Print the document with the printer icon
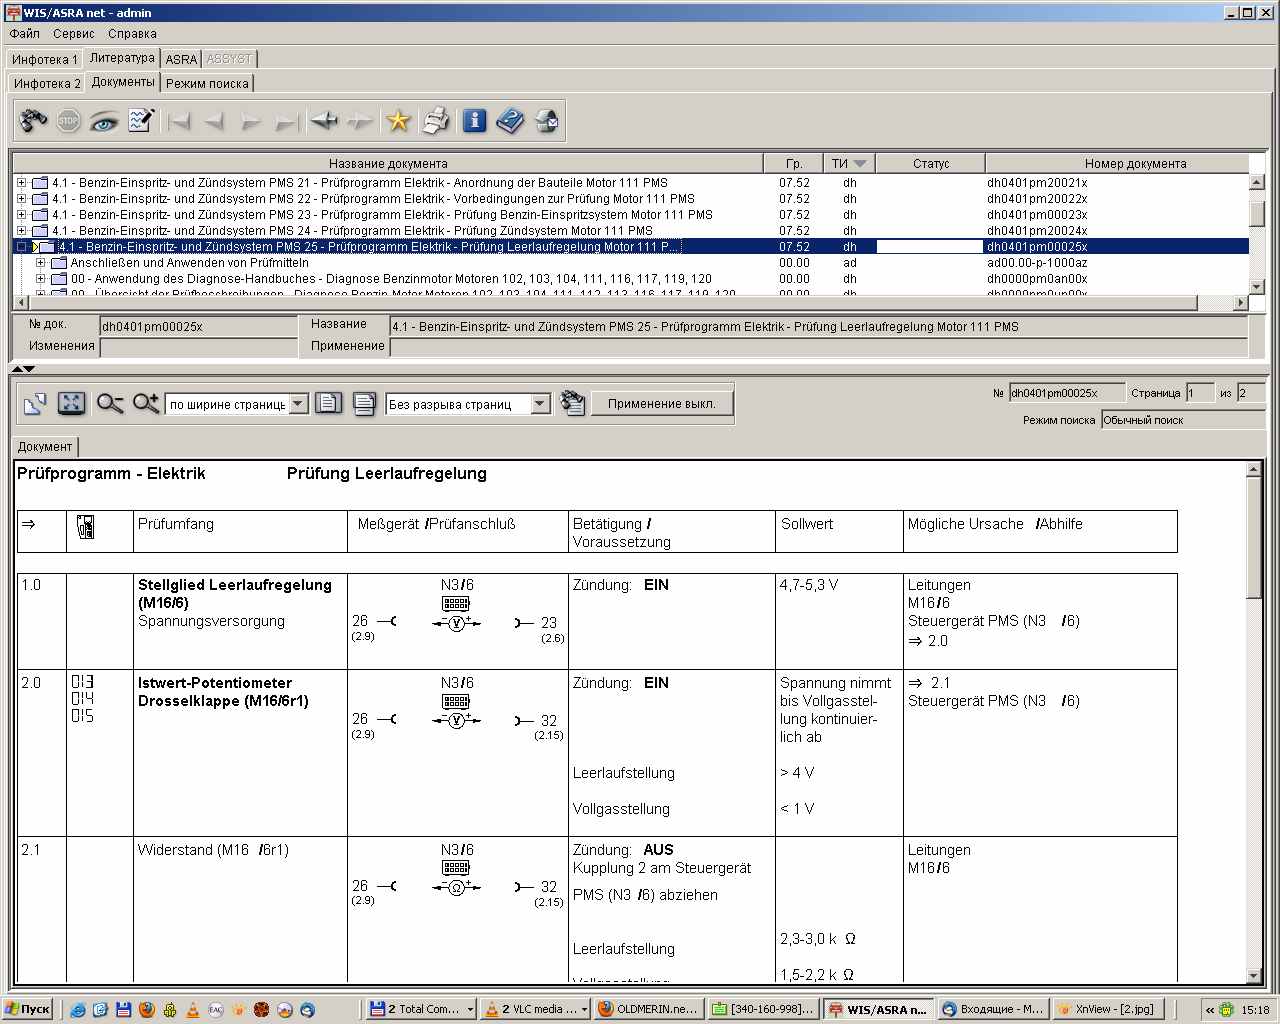1280x1024 pixels. pyautogui.click(x=435, y=121)
